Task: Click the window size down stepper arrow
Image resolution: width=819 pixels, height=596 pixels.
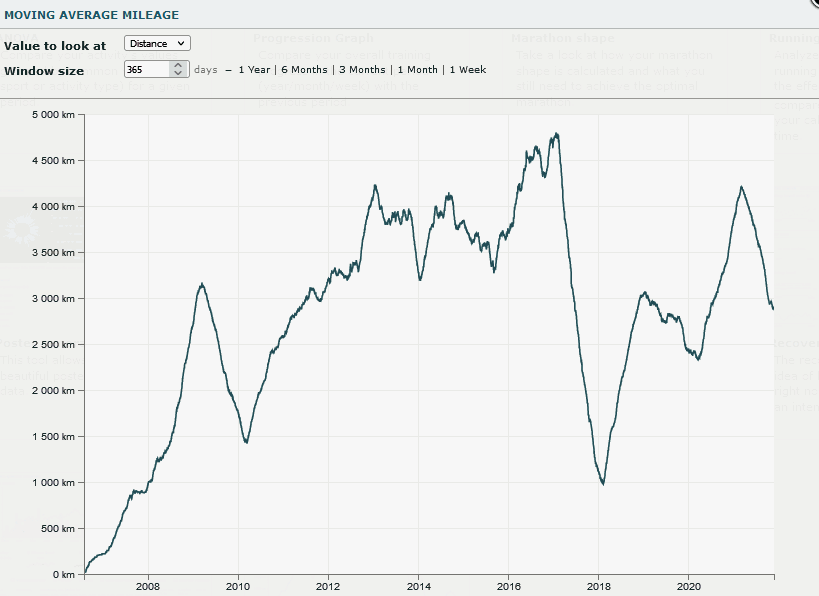Action: (176, 74)
